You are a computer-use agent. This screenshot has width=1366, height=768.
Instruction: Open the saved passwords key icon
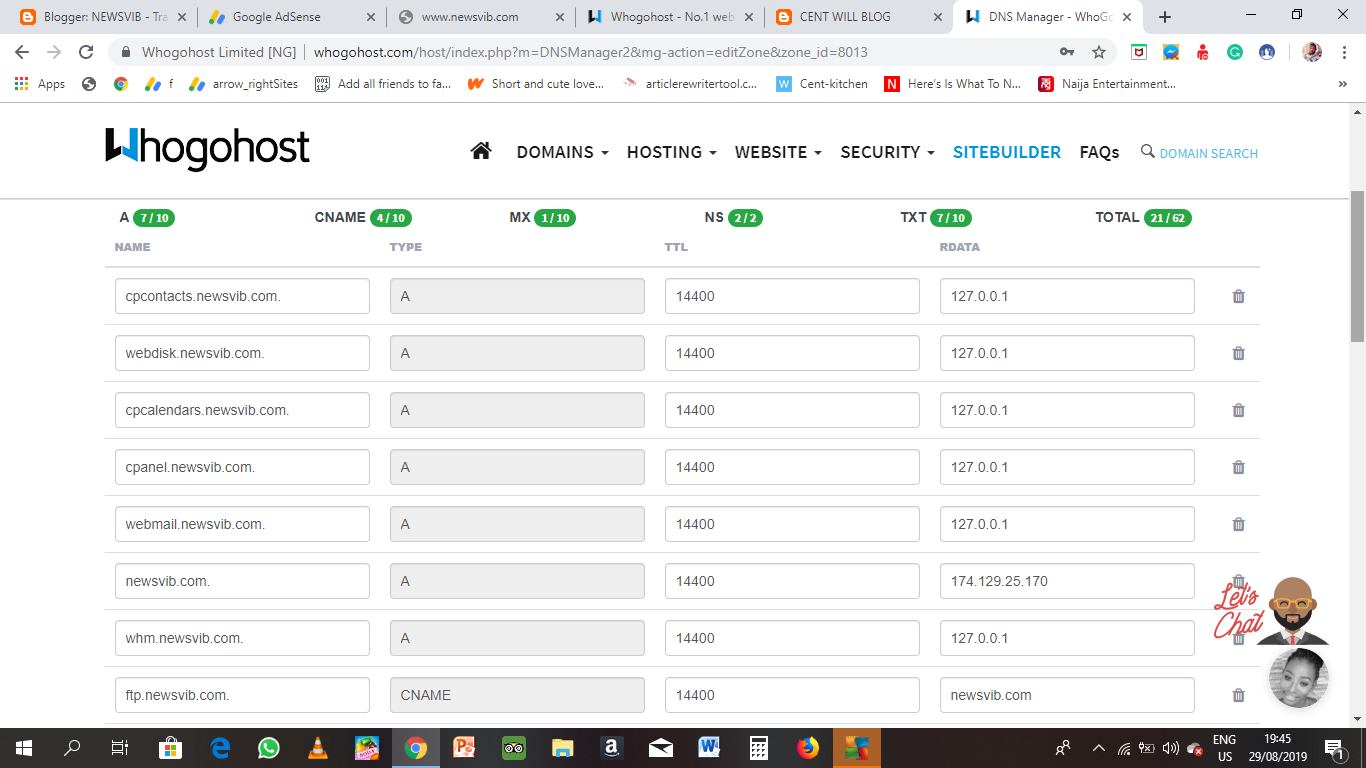(x=1067, y=52)
